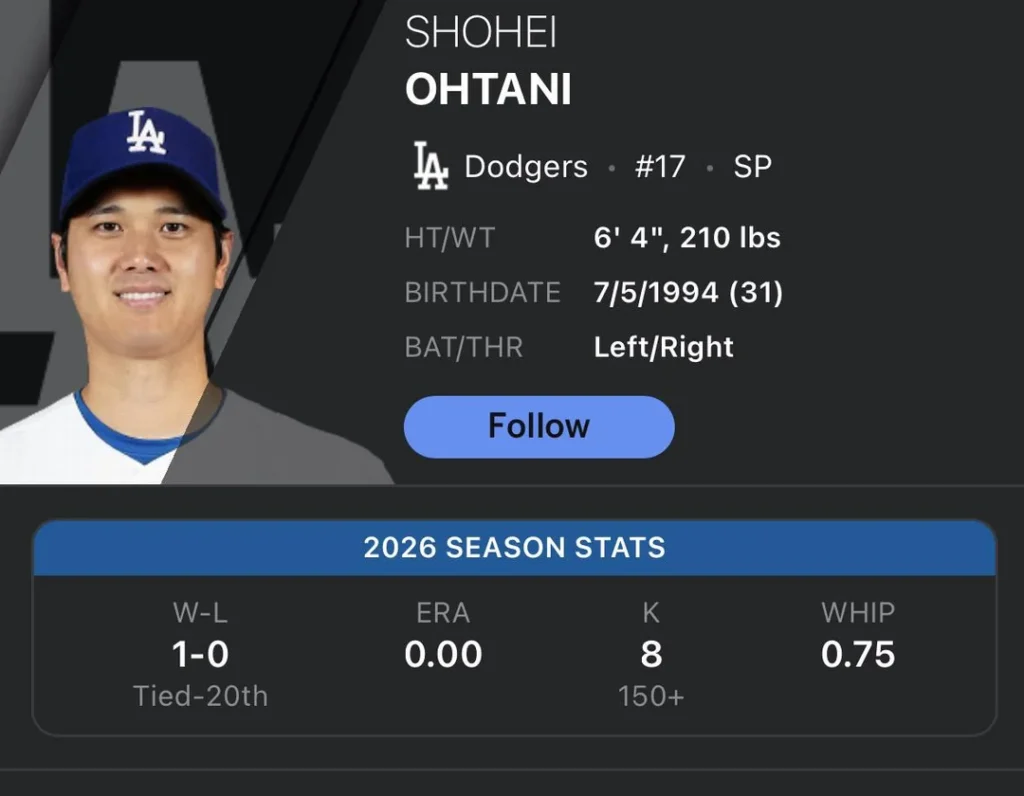Screen dimensions: 1024x796
Task: Select the #17 jersey number
Action: 660,166
